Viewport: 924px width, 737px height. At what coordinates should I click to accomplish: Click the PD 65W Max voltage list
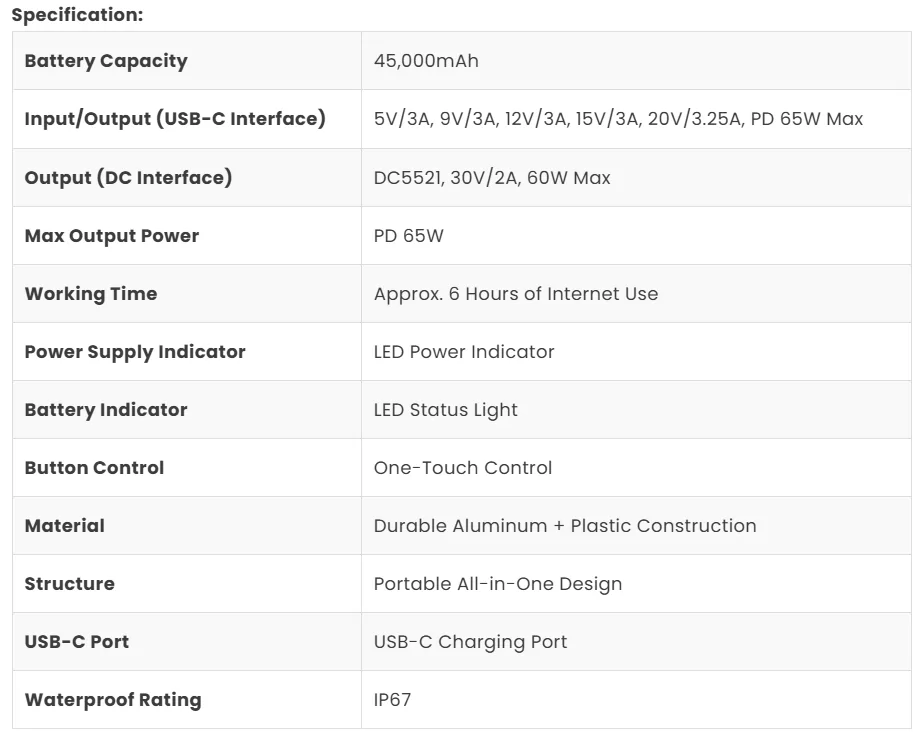(x=618, y=119)
